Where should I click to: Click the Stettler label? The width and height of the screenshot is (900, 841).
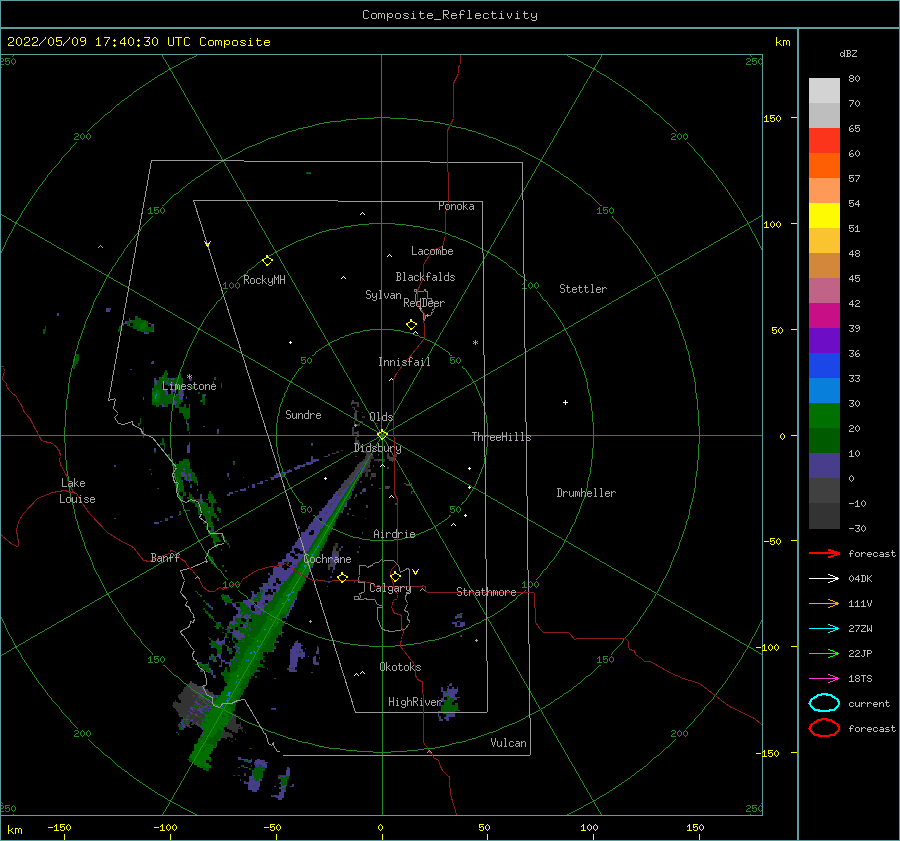click(583, 289)
